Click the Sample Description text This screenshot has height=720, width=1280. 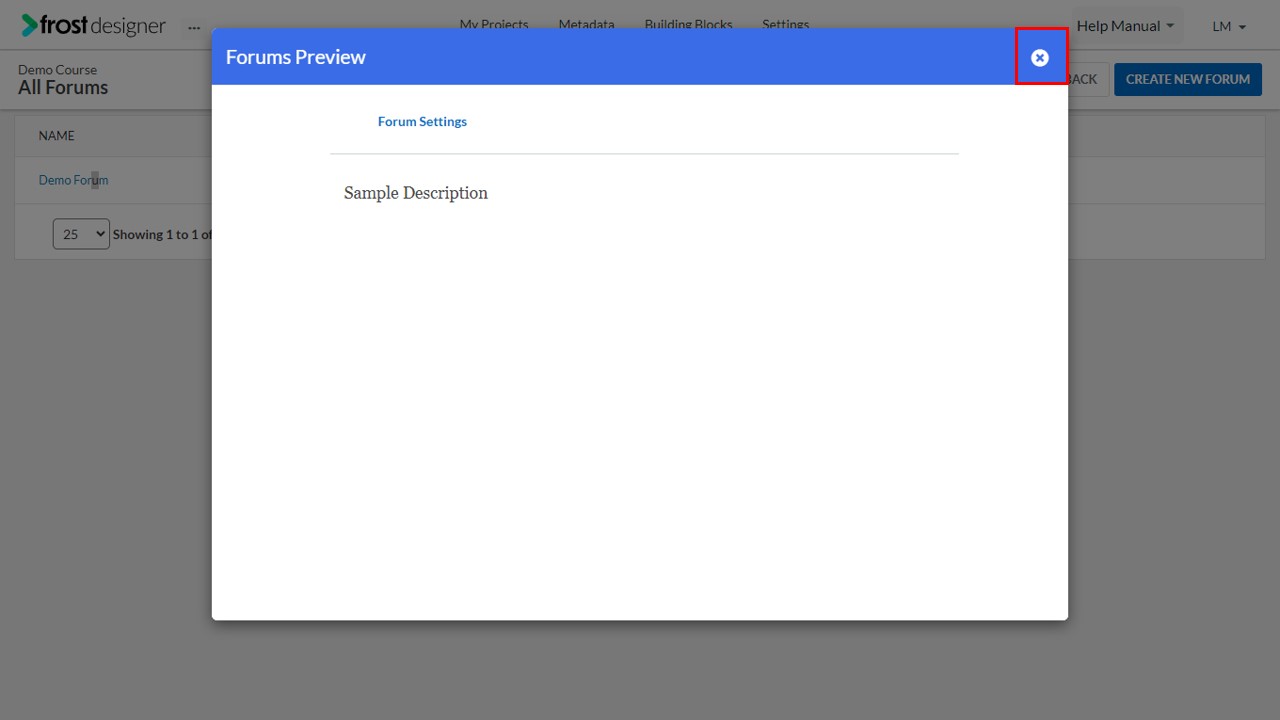(416, 193)
